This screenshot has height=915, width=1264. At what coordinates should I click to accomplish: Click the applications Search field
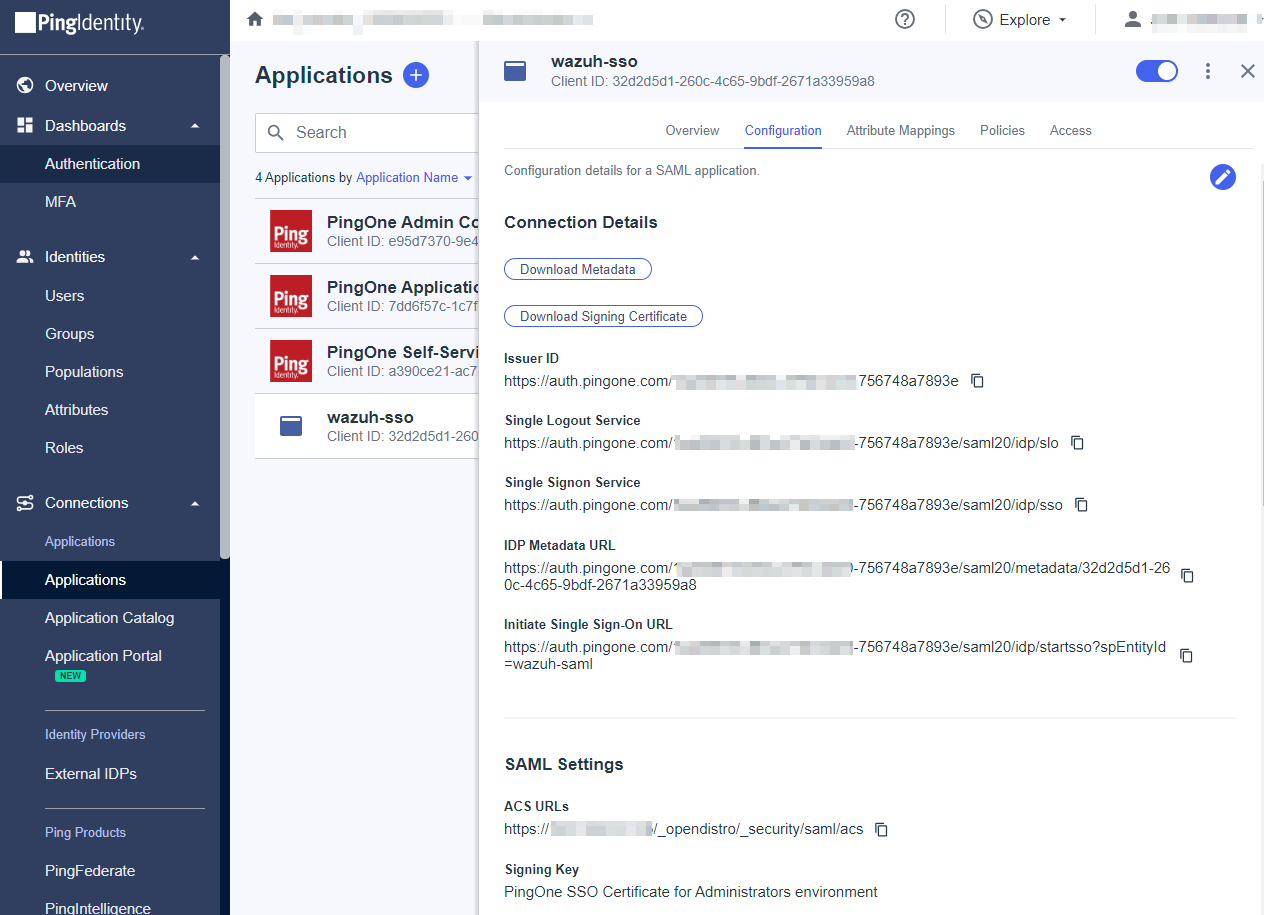pos(367,133)
